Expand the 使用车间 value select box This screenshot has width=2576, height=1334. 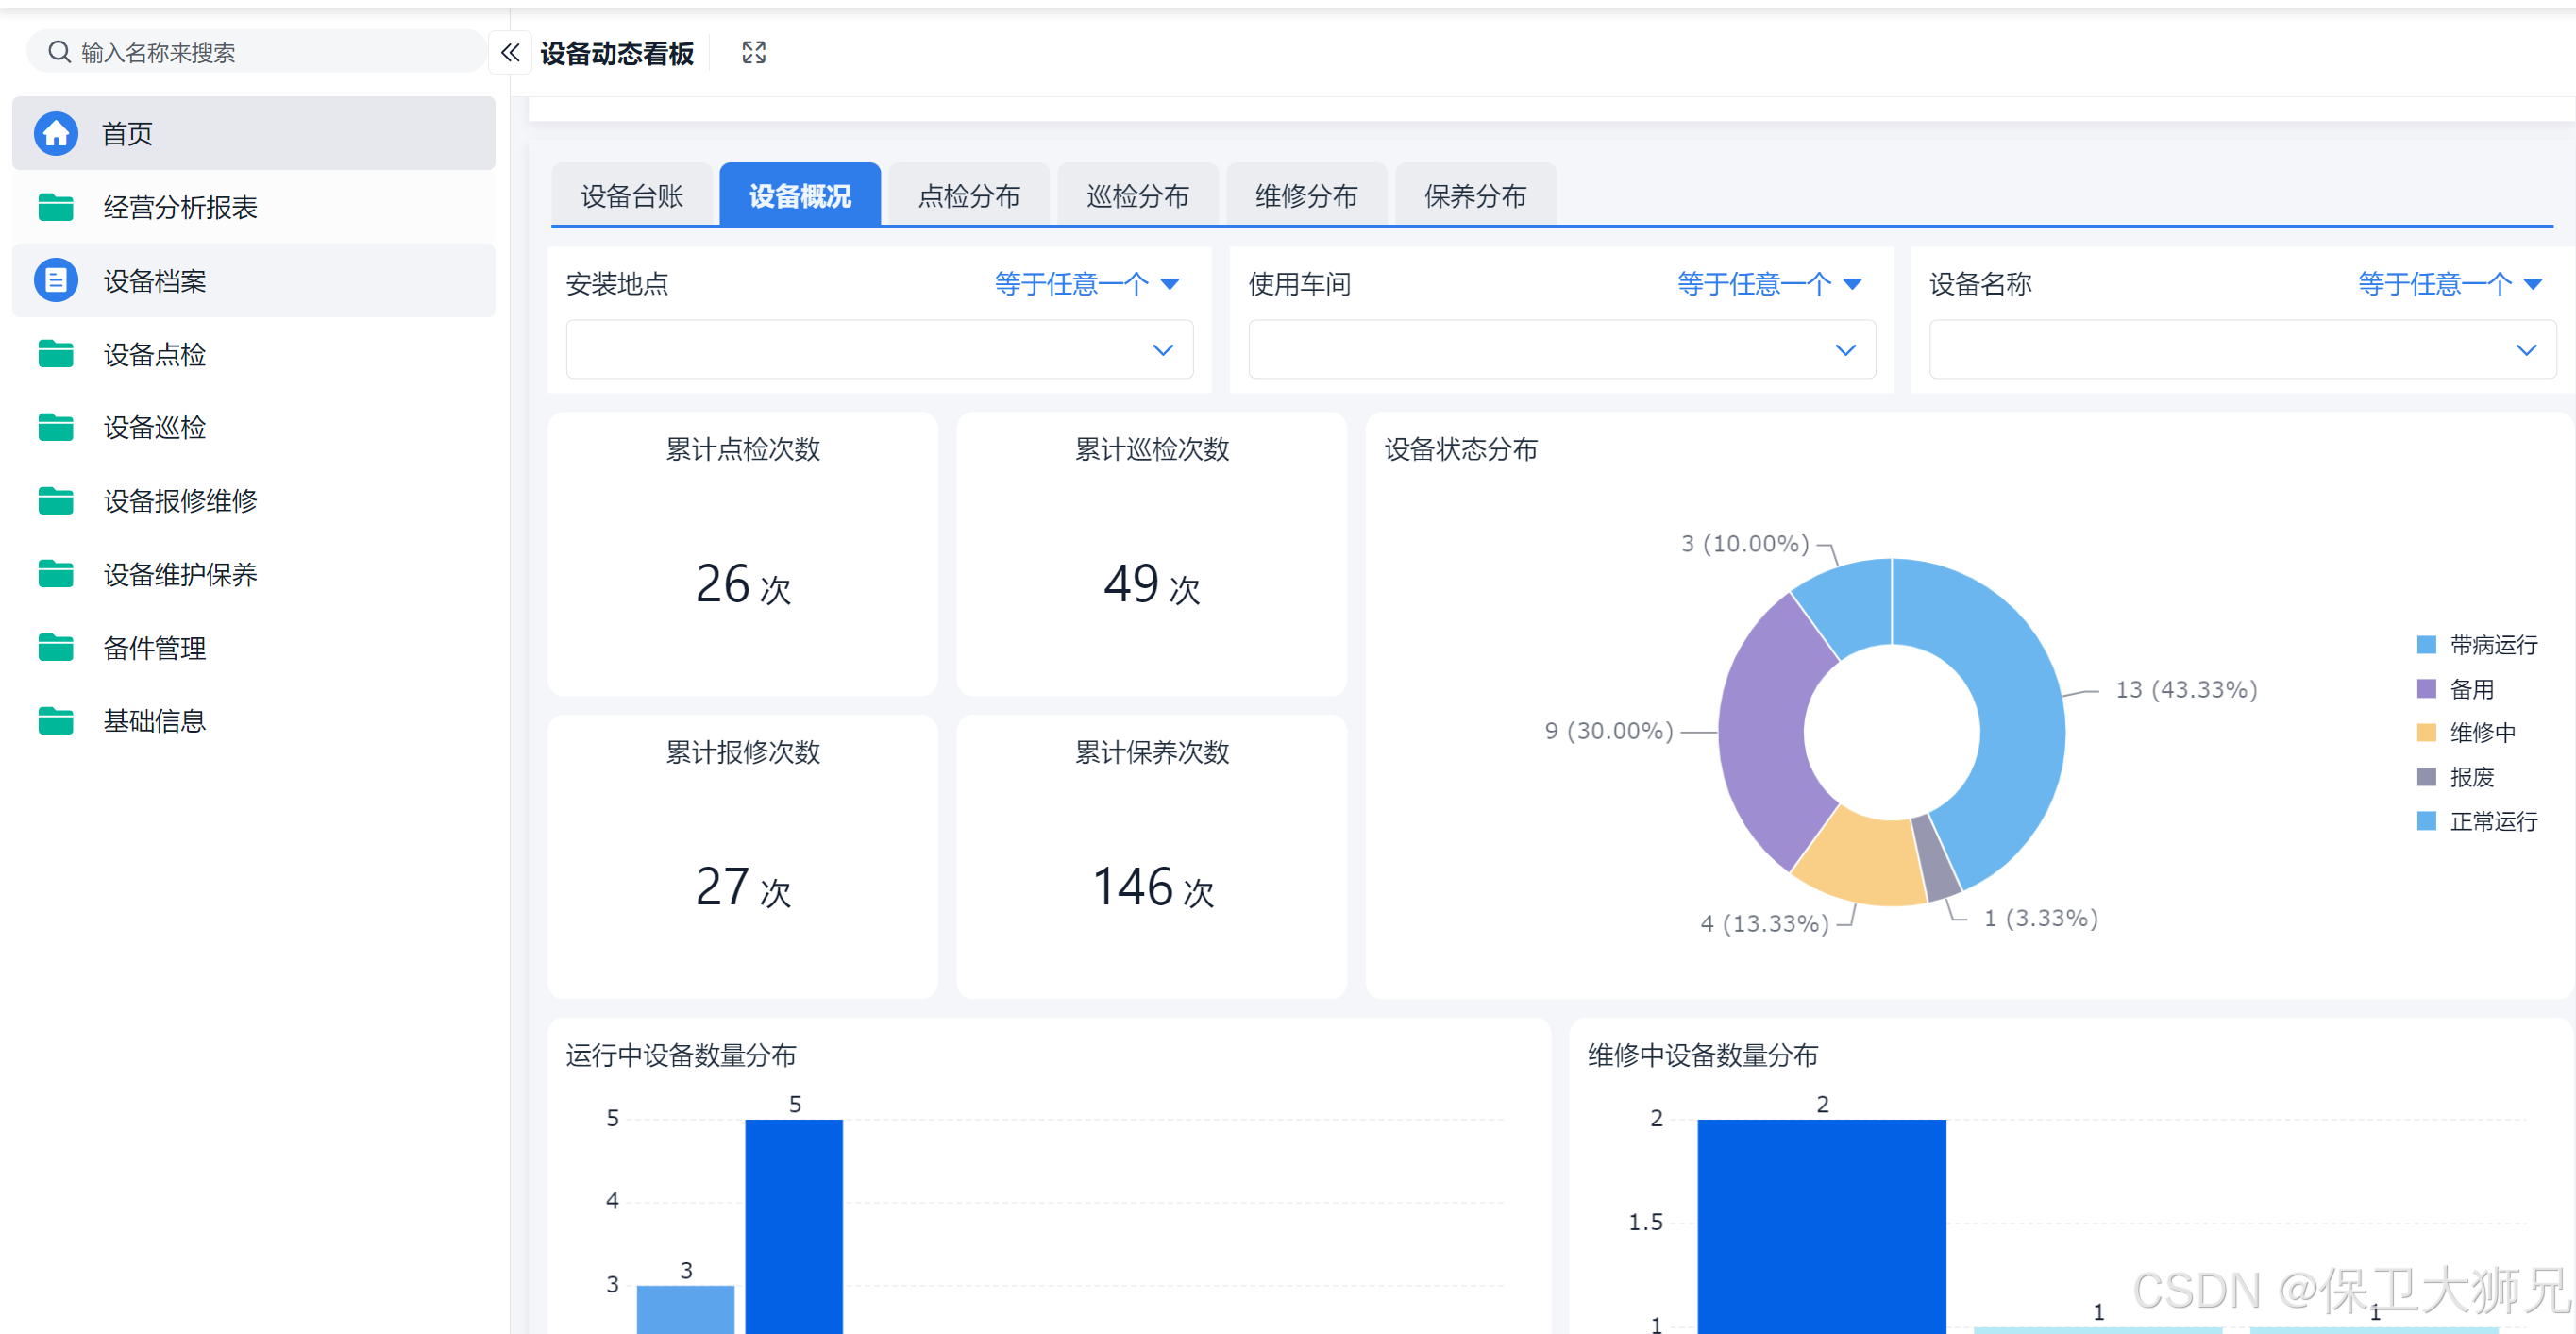pos(1561,350)
